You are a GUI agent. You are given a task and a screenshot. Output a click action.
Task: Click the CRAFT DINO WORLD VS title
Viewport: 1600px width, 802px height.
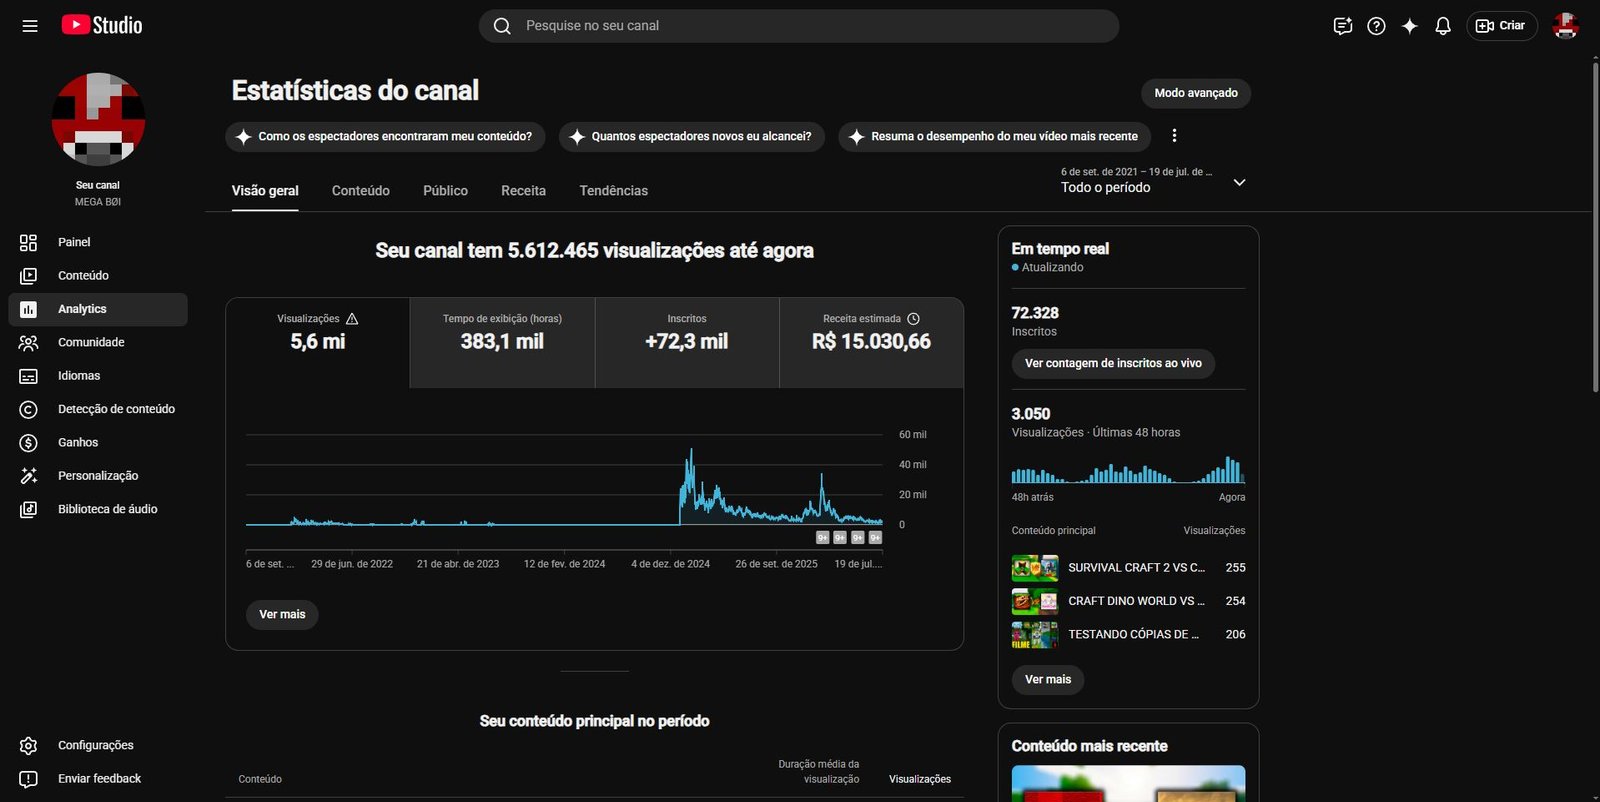1136,601
